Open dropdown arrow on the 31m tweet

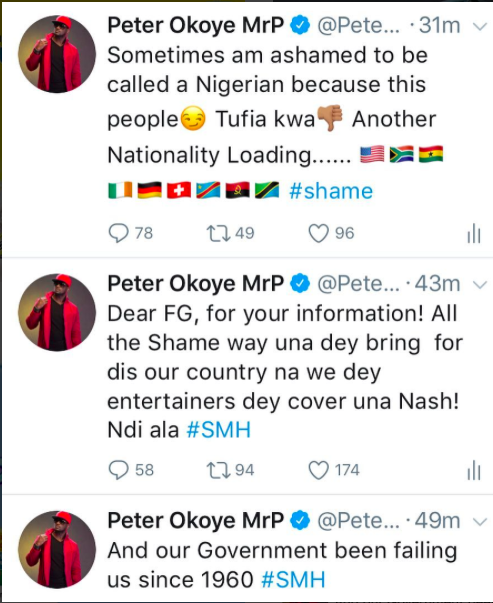point(480,27)
